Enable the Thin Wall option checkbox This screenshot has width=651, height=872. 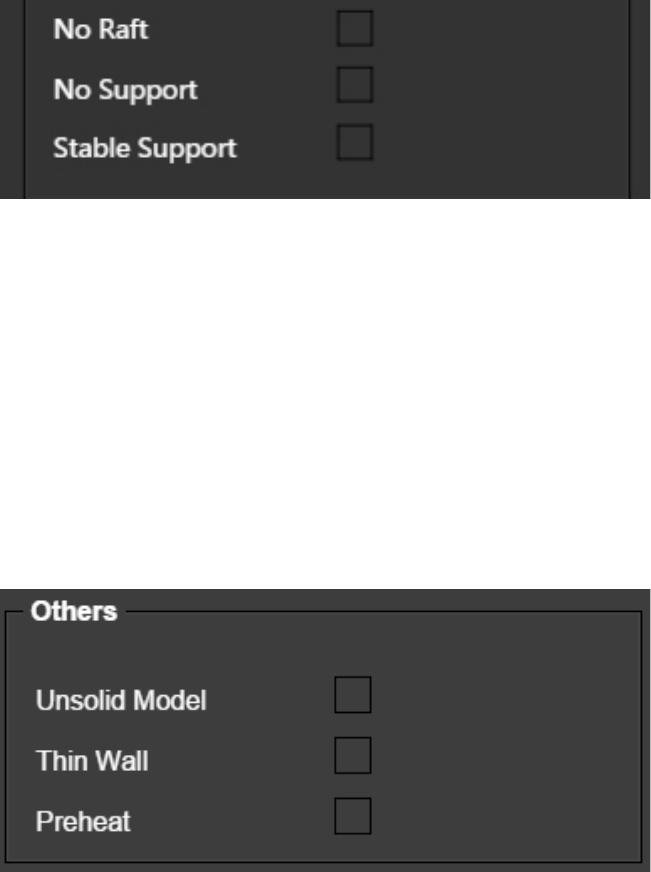click(353, 756)
